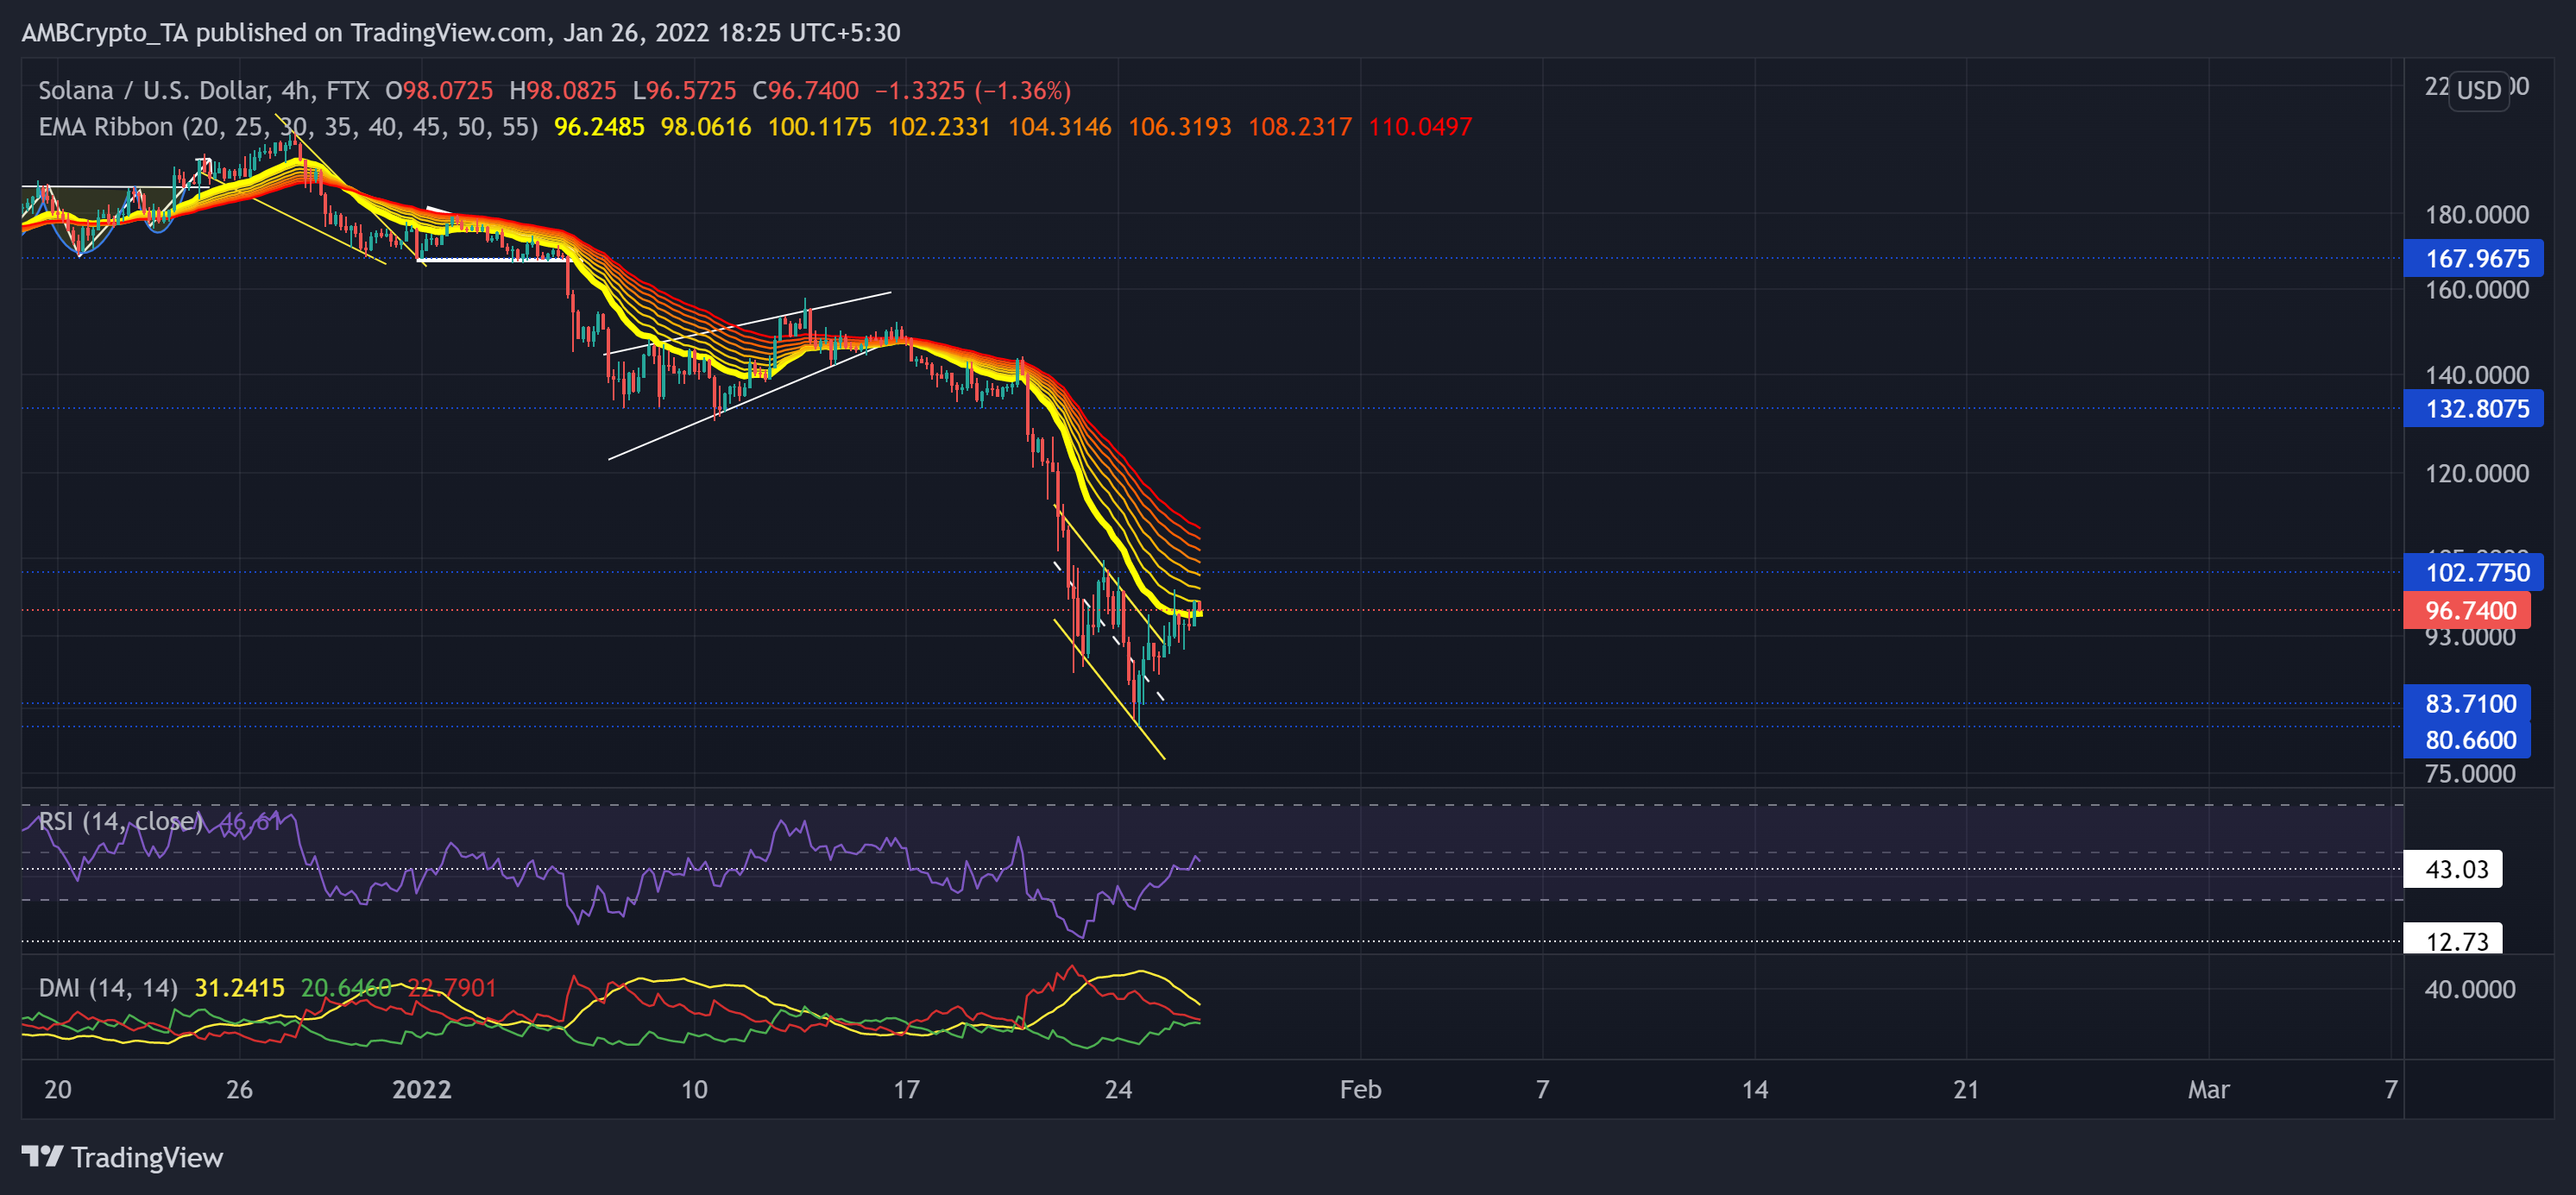Click the AMBCrypto_TA publication link
This screenshot has width=2576, height=1195.
pyautogui.click(x=104, y=32)
